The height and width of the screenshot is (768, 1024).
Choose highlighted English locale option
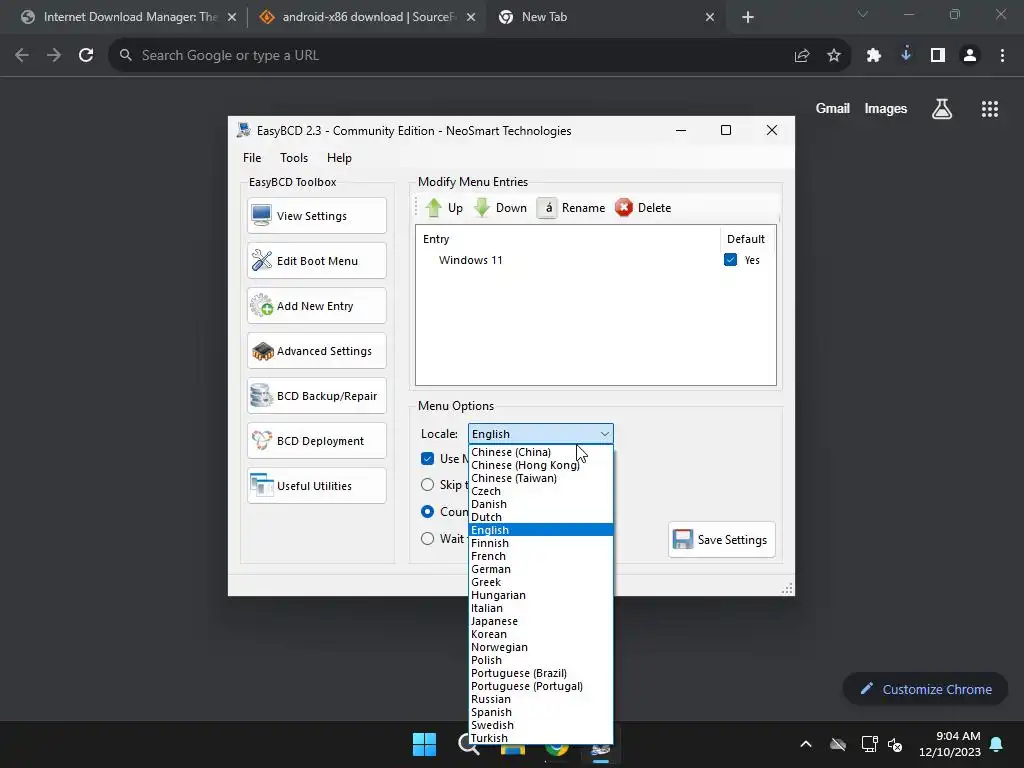(541, 530)
